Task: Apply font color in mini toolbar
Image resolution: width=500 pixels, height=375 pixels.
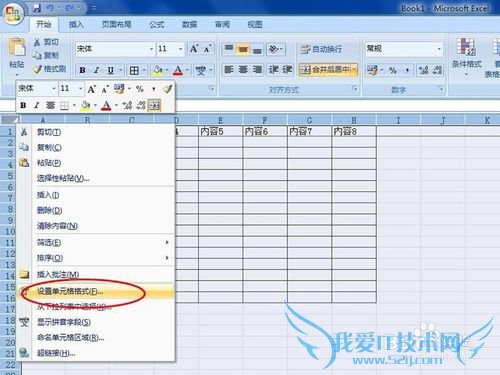Action: click(106, 106)
